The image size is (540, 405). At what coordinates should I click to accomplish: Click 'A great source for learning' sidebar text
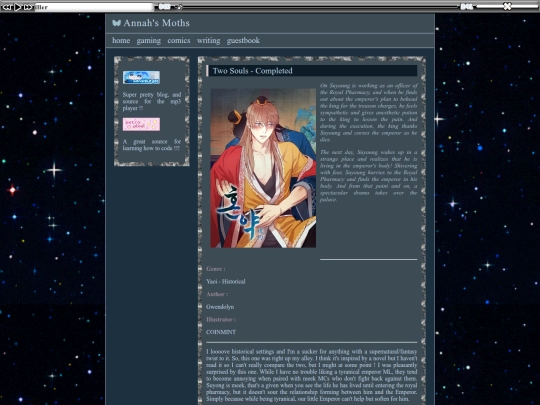[152, 145]
